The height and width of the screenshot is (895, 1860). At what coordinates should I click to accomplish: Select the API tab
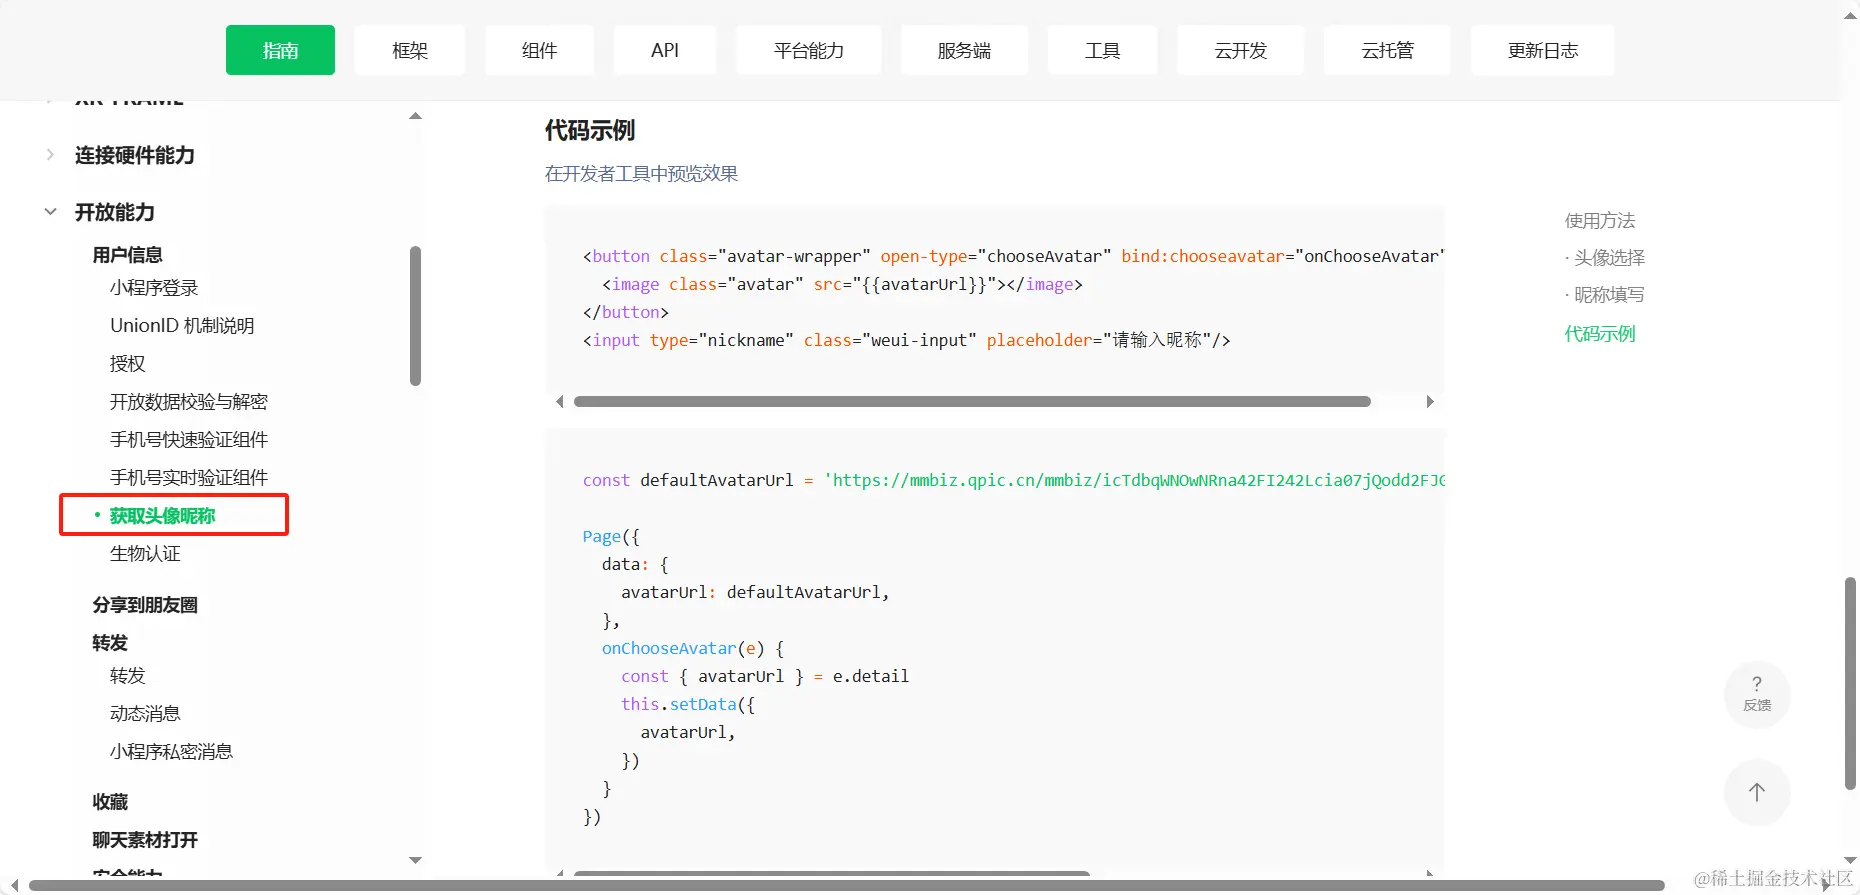pos(665,50)
